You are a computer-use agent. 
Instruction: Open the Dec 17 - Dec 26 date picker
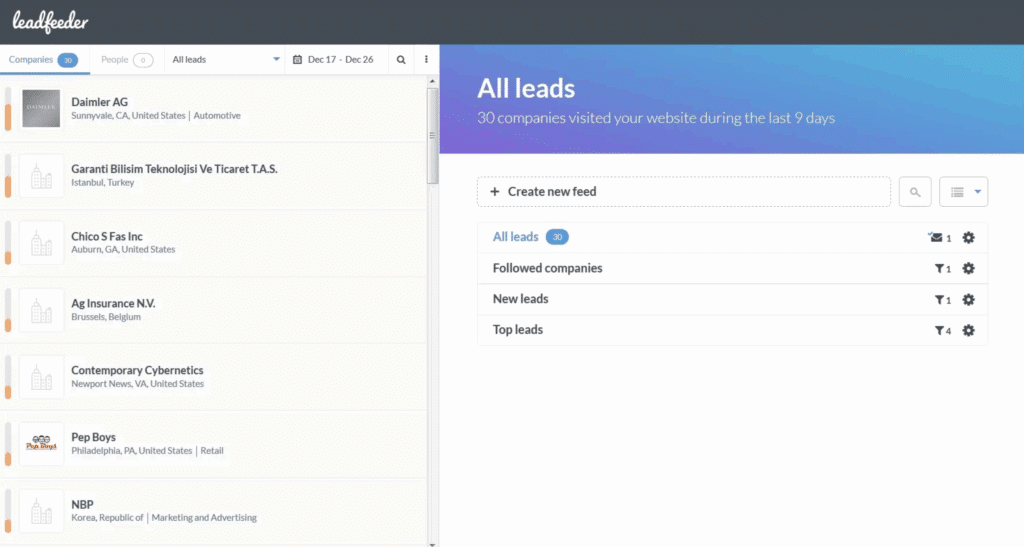tap(333, 60)
